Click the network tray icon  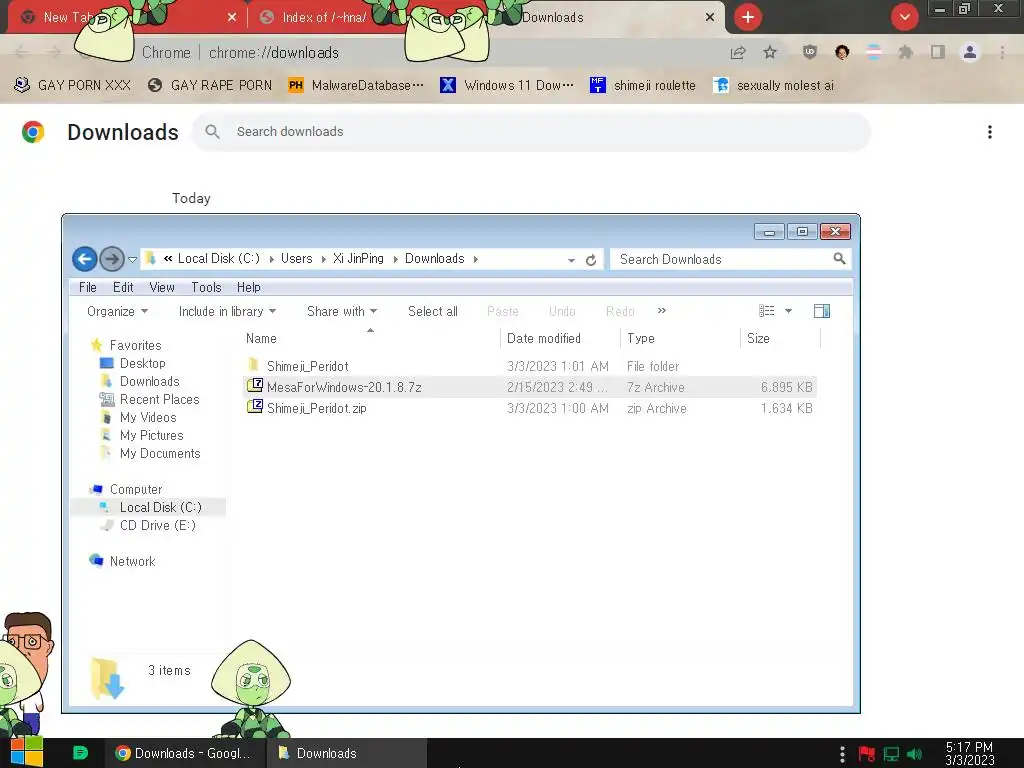891,754
